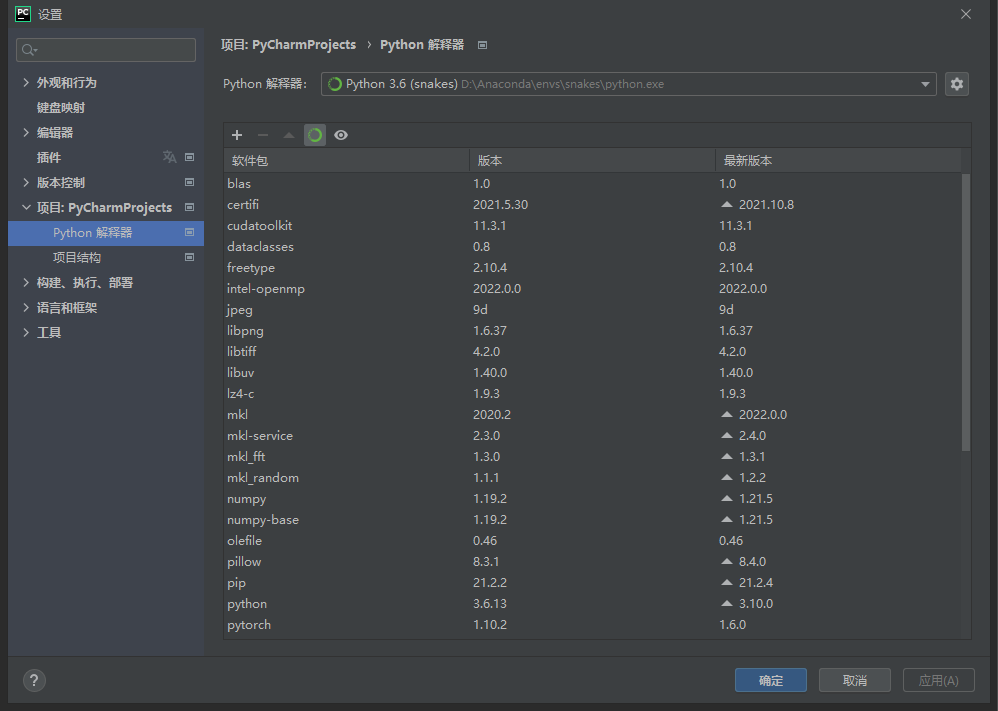
Task: Click upgrade arrow in numpy row
Action: [727, 498]
